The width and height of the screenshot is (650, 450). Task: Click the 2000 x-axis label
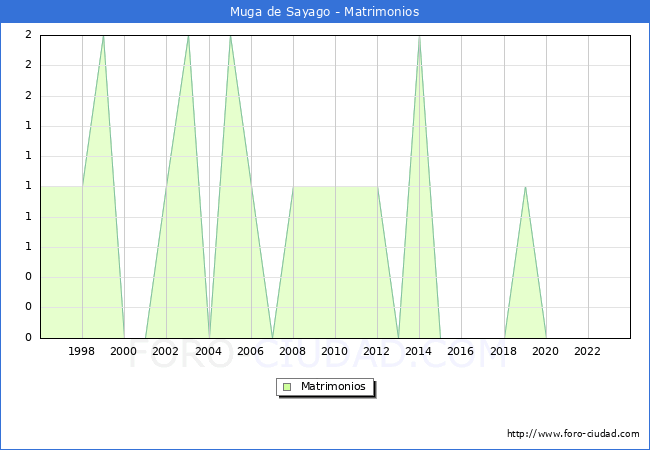[124, 351]
